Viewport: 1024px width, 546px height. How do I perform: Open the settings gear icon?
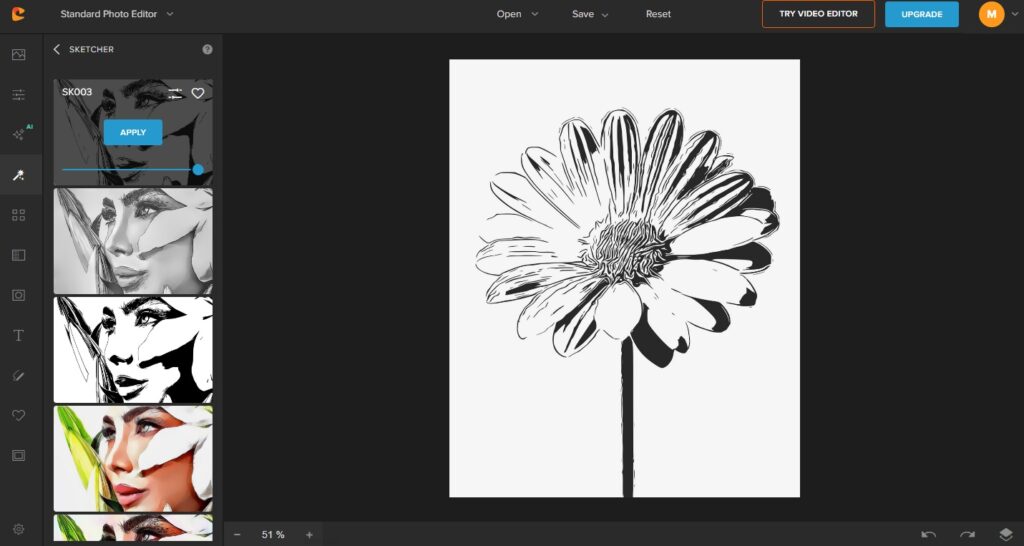click(18, 529)
